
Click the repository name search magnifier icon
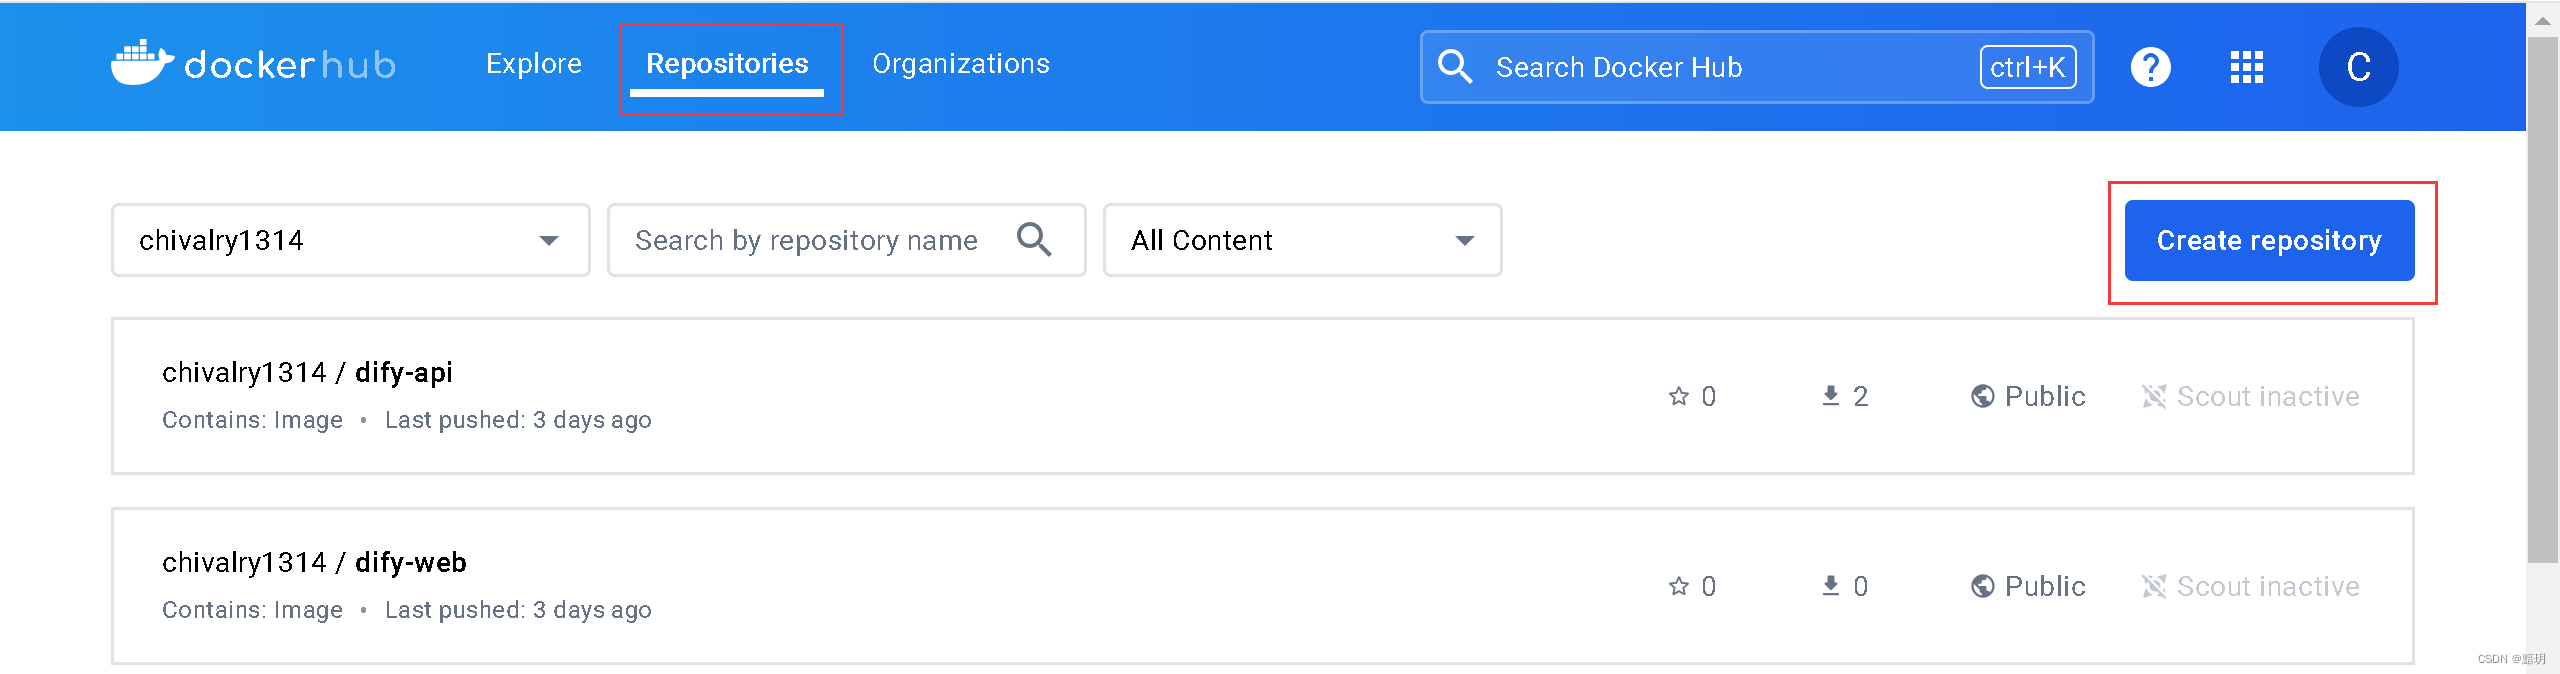click(1034, 240)
